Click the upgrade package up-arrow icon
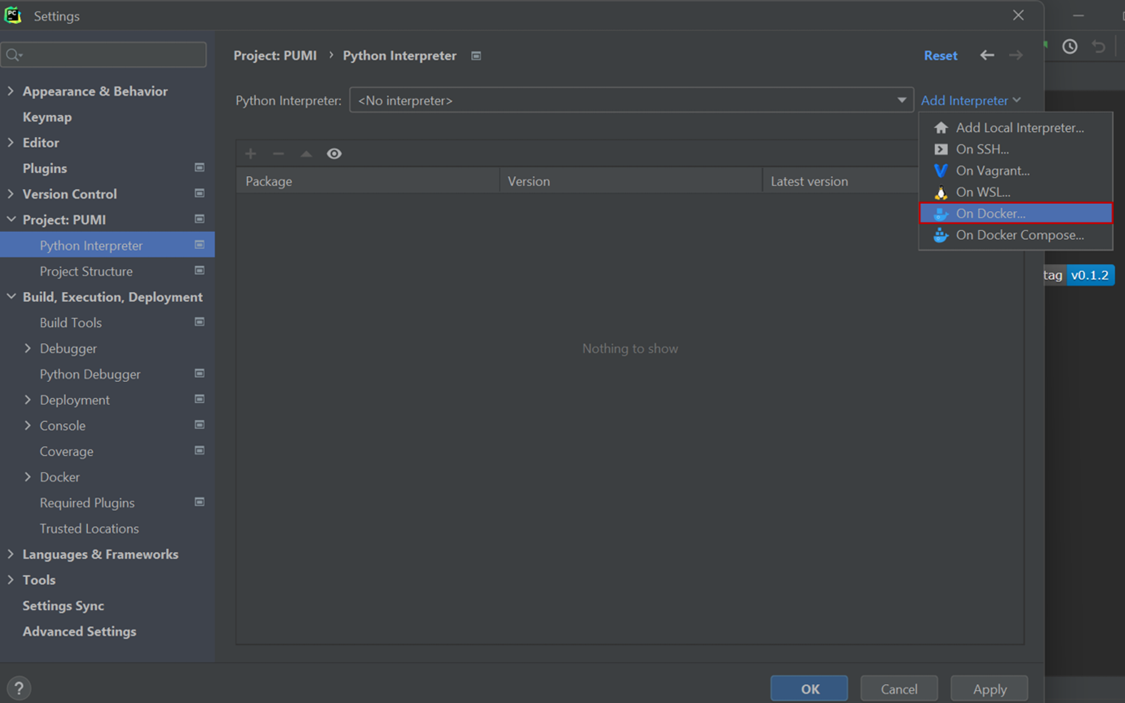This screenshot has width=1125, height=703. (306, 154)
